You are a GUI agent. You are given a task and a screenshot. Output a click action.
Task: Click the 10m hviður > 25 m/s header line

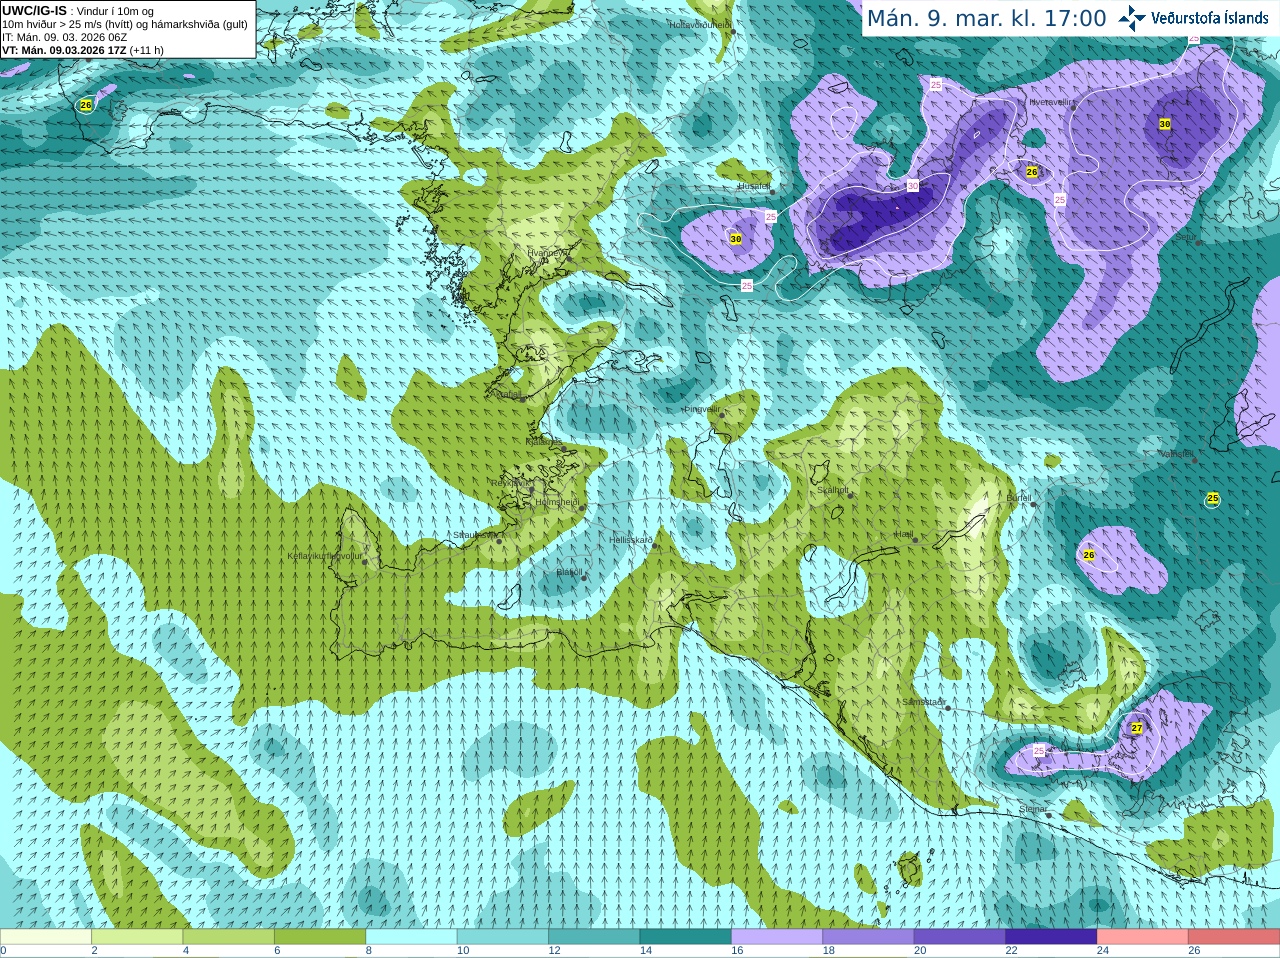[125, 24]
